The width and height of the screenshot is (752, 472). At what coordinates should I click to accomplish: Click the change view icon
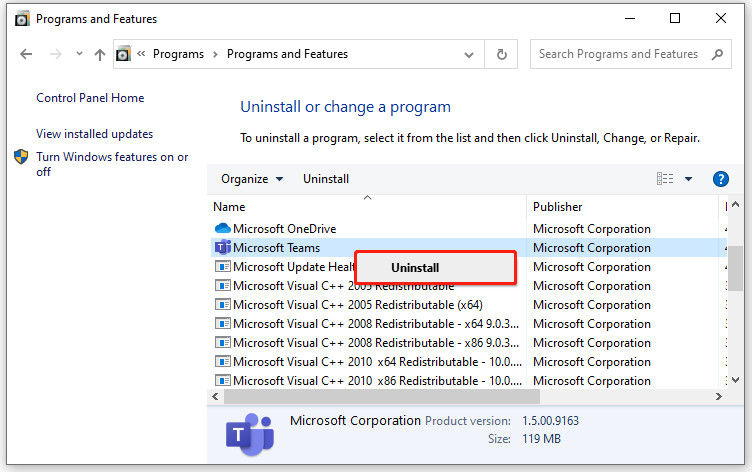click(x=665, y=179)
